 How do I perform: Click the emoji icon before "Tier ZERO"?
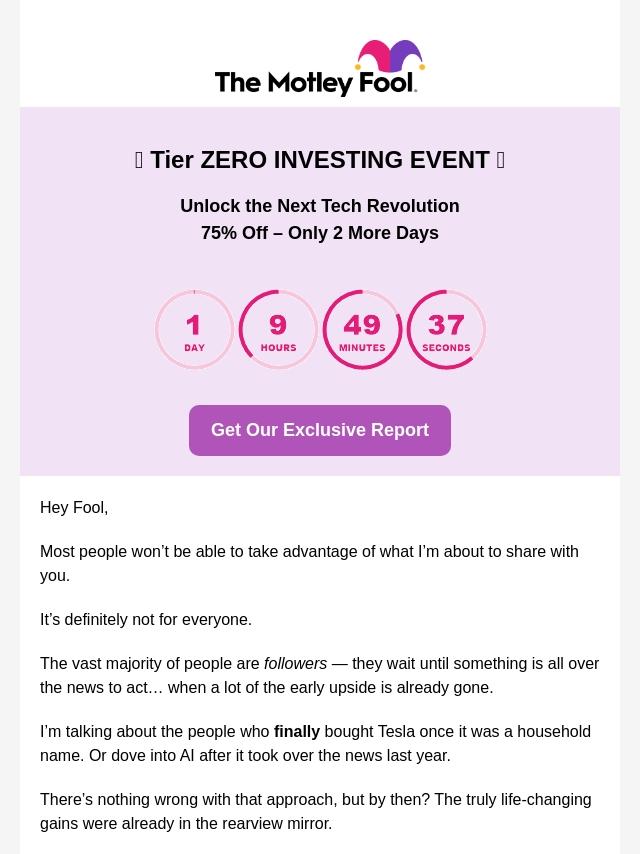139,160
